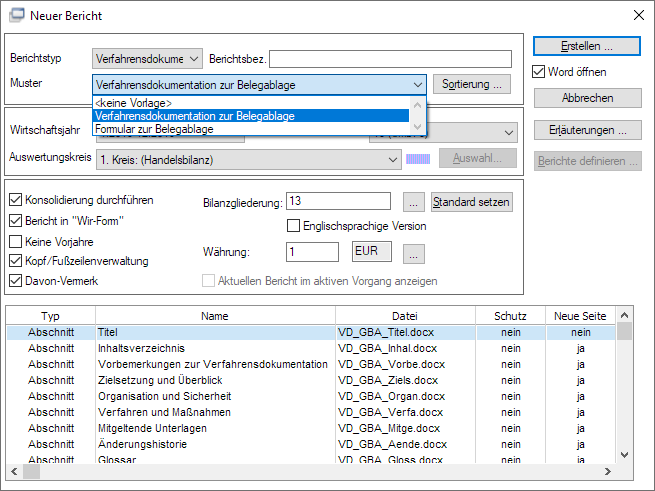Viewport: 655px width, 491px height.
Task: Open Bilanzgliederung browse ... button
Action: tap(414, 202)
